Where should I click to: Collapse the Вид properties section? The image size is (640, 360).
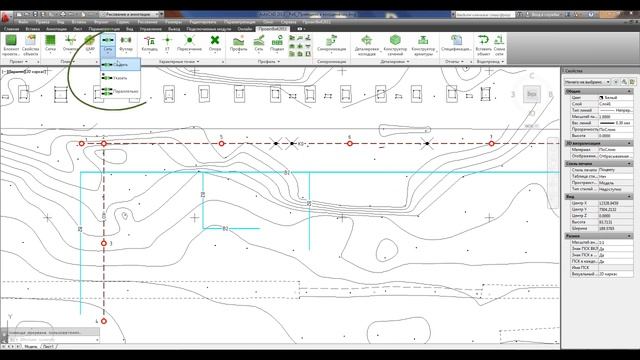coord(629,196)
